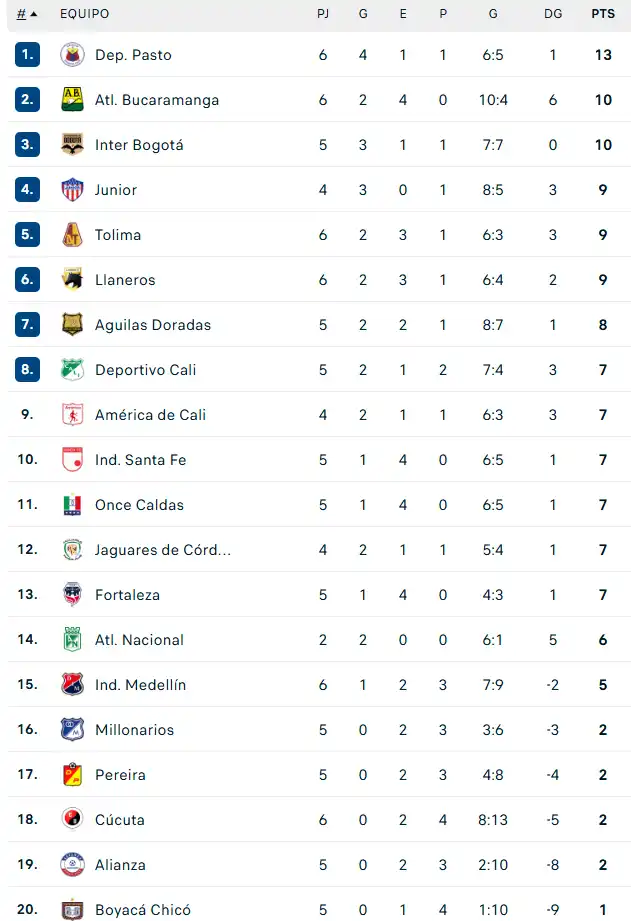The width and height of the screenshot is (631, 921).
Task: Open Boyacá Chicó's team entry
Action: click(x=143, y=910)
